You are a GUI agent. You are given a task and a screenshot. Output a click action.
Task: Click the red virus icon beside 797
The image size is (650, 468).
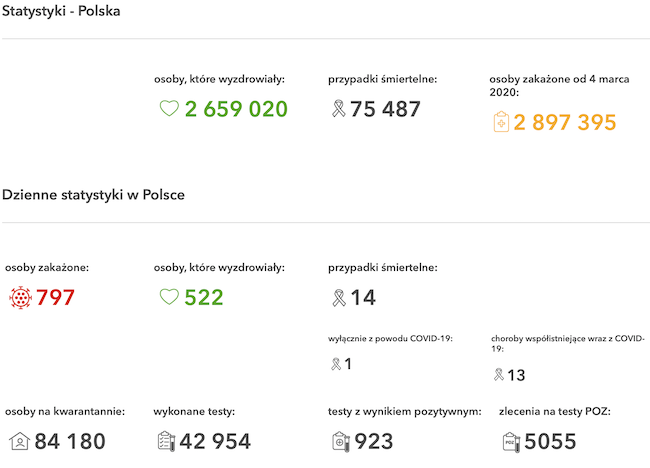[x=20, y=297]
